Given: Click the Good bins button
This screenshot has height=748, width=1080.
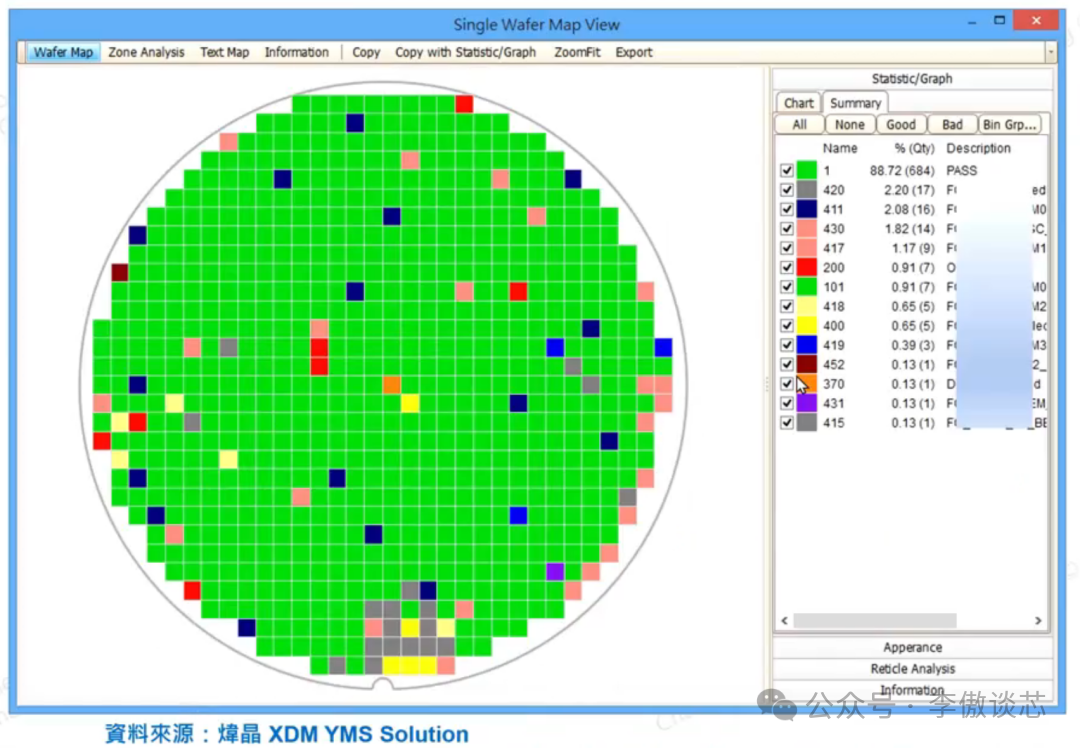Looking at the screenshot, I should [x=901, y=125].
